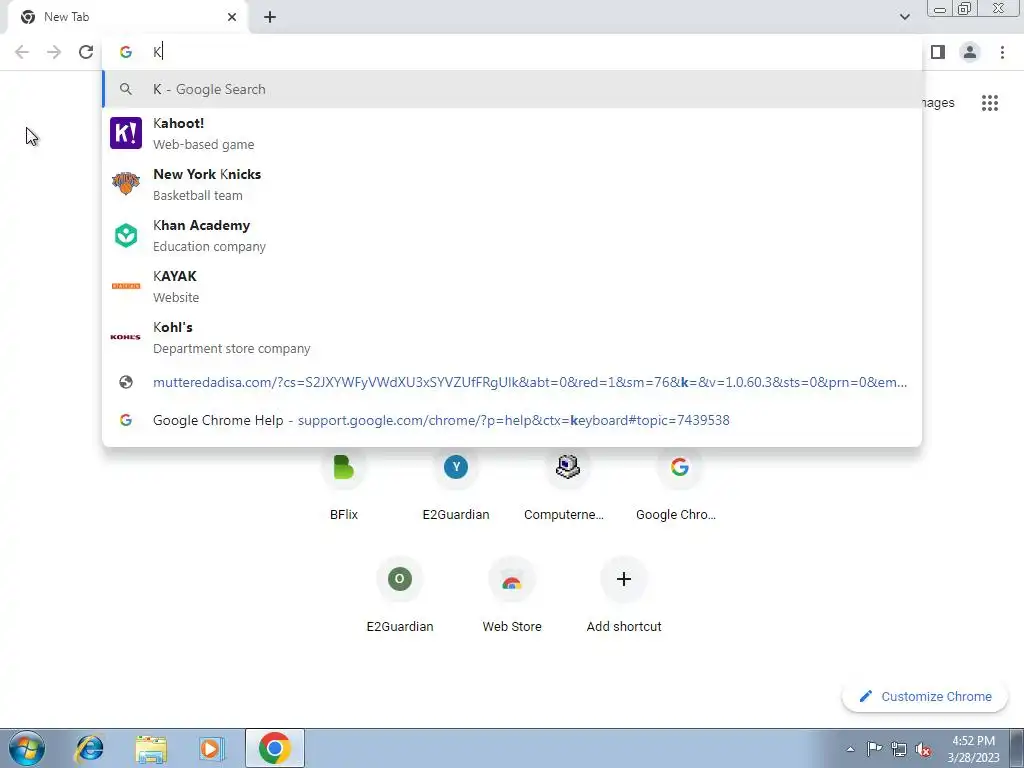Viewport: 1024px width, 768px height.
Task: Click the partially hidden Images link
Action: [938, 103]
